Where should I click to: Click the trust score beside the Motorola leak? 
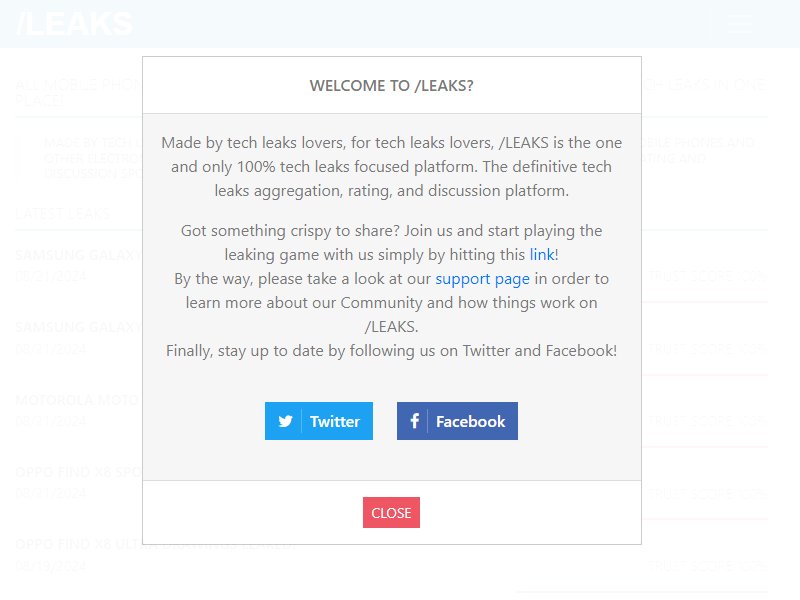(x=708, y=421)
